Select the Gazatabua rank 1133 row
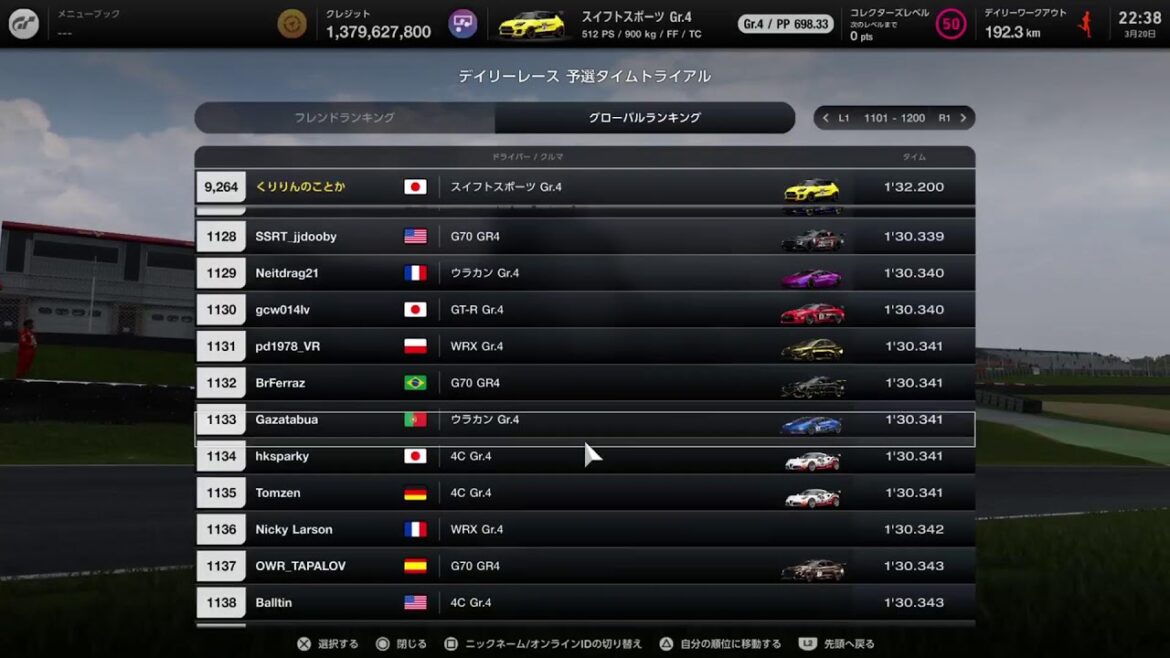 (x=585, y=420)
